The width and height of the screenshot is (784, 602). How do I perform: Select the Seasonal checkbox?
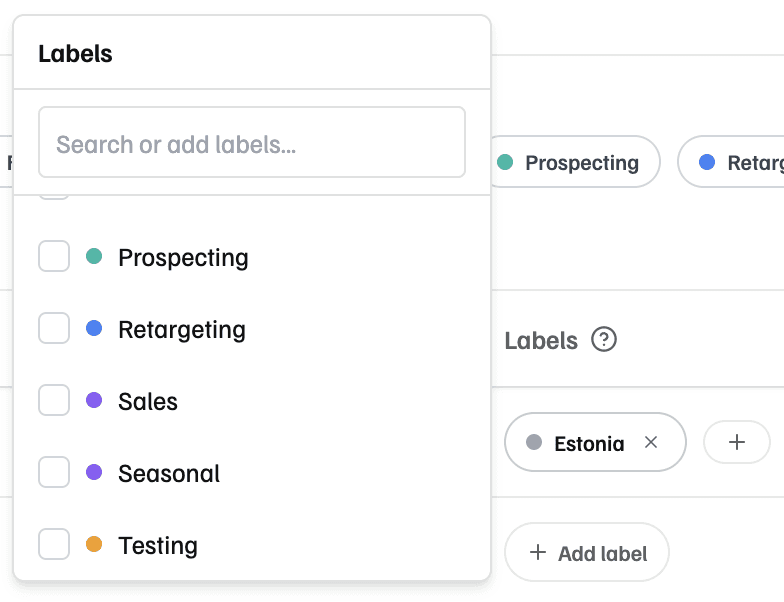(54, 473)
